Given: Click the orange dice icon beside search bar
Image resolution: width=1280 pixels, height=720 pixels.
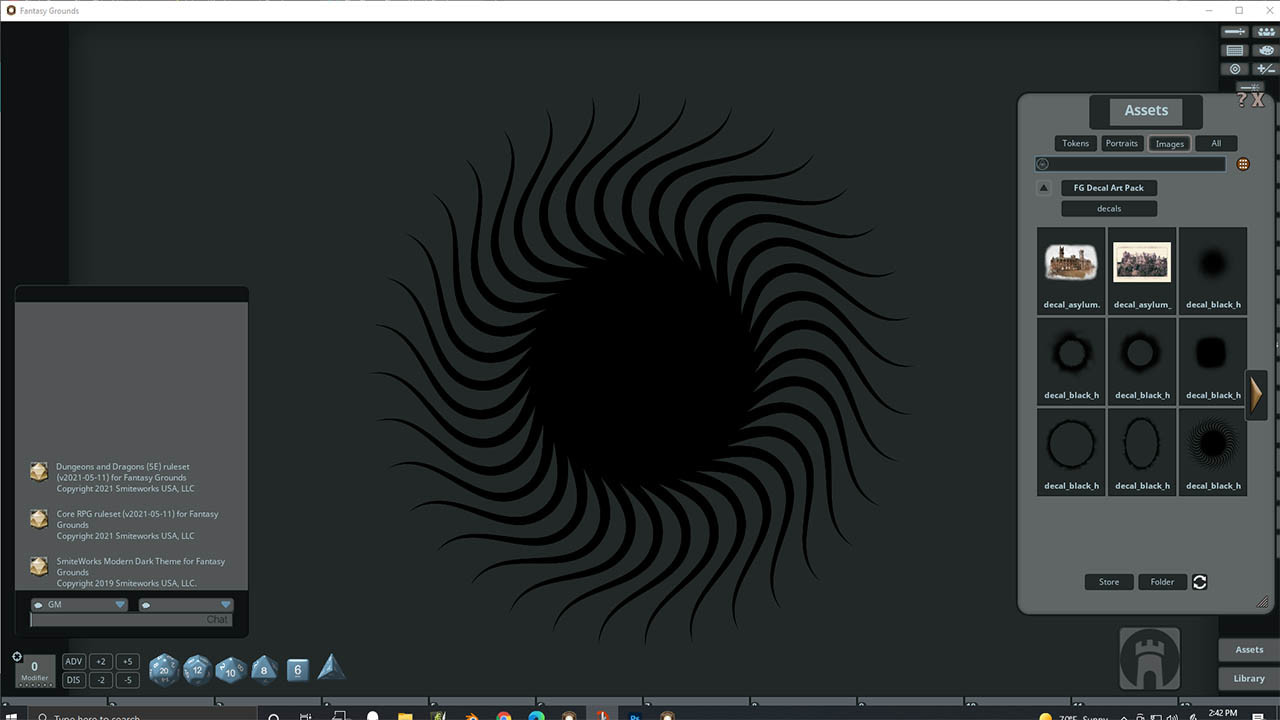Looking at the screenshot, I should pos(1243,163).
